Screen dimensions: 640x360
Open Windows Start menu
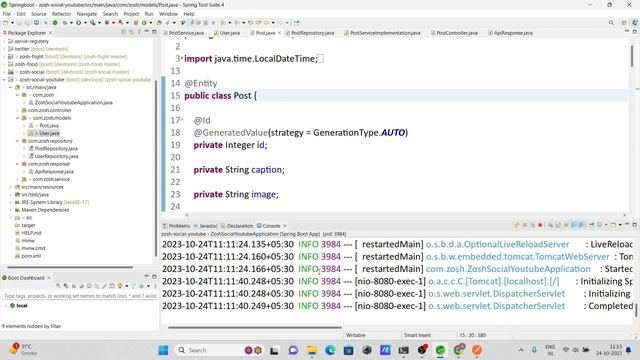click(163, 350)
